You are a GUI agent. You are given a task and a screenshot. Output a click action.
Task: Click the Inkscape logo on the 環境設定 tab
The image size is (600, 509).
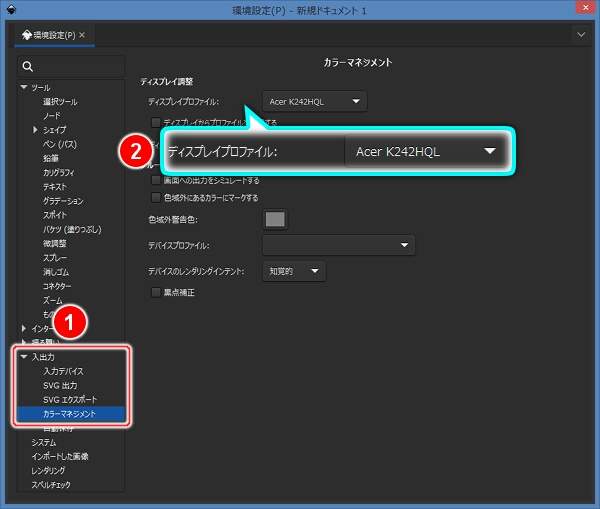point(27,35)
